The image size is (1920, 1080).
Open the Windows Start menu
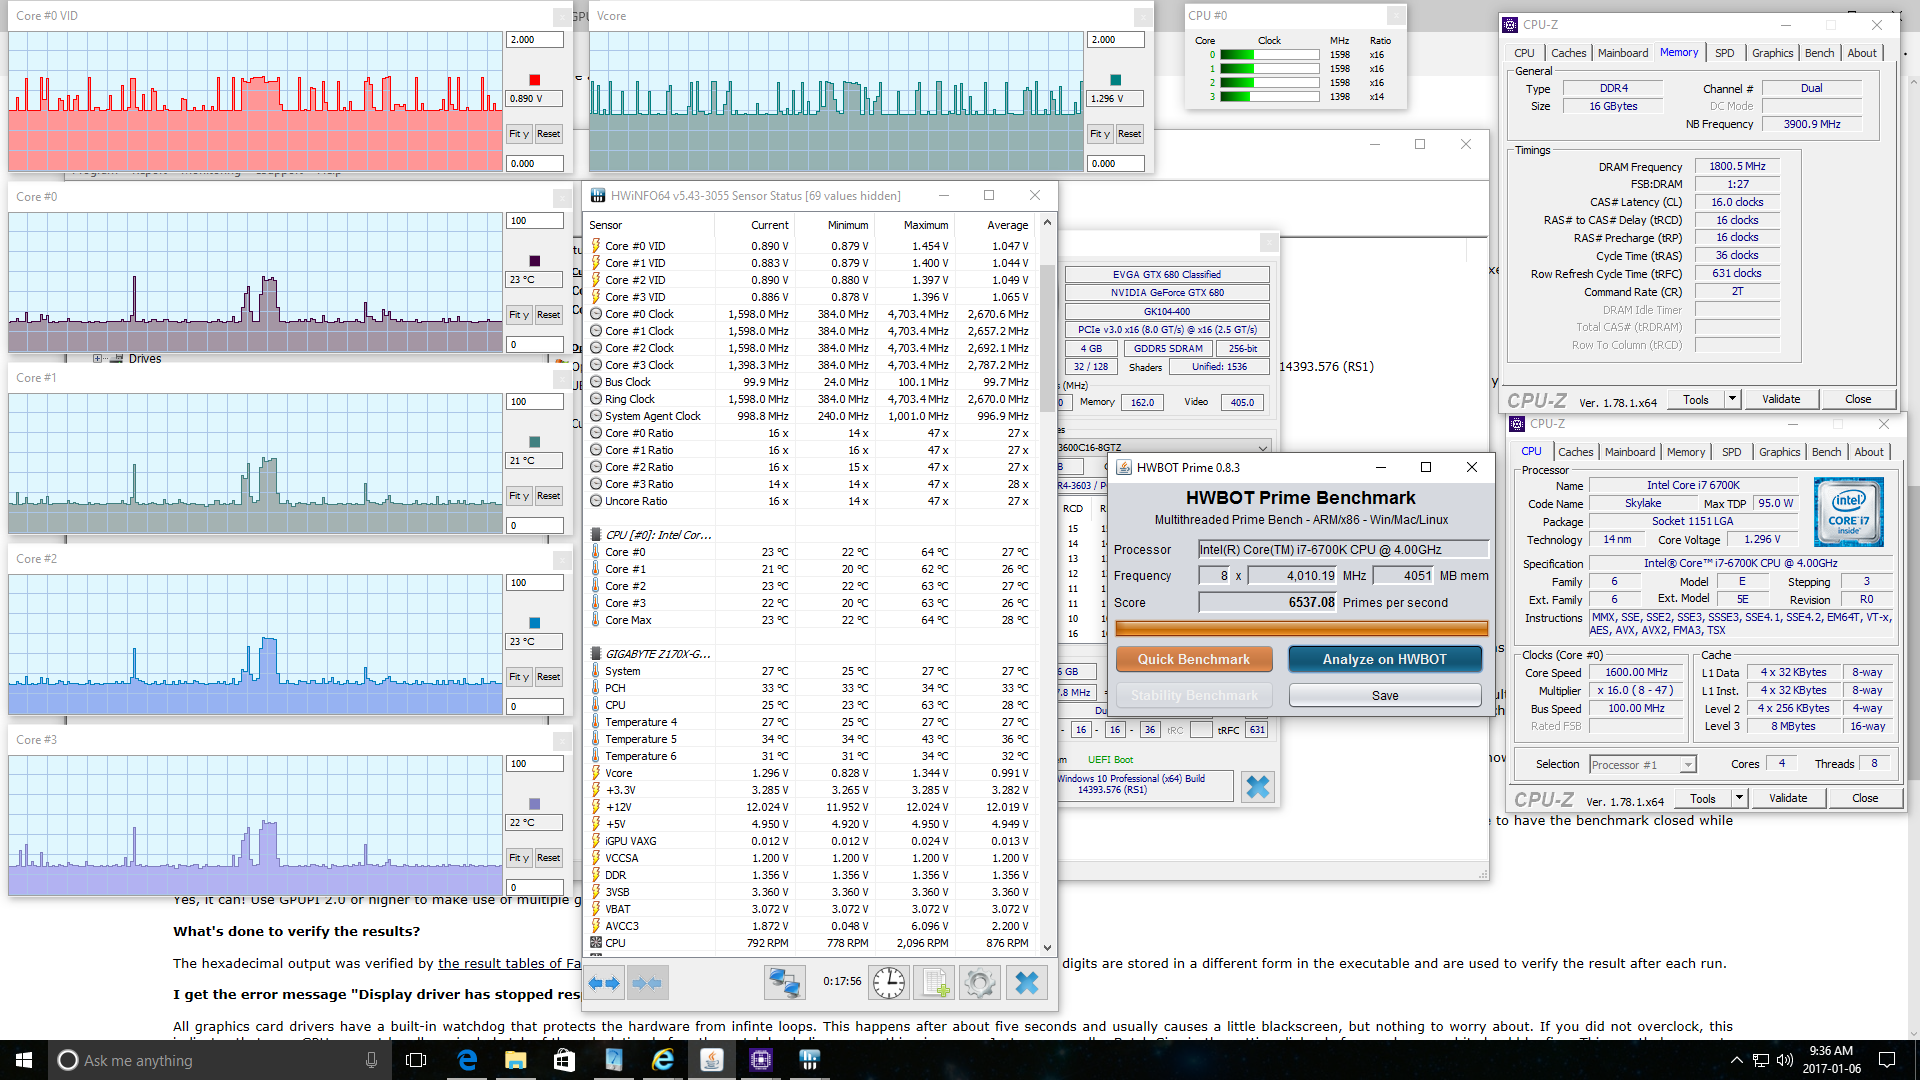point(24,1060)
